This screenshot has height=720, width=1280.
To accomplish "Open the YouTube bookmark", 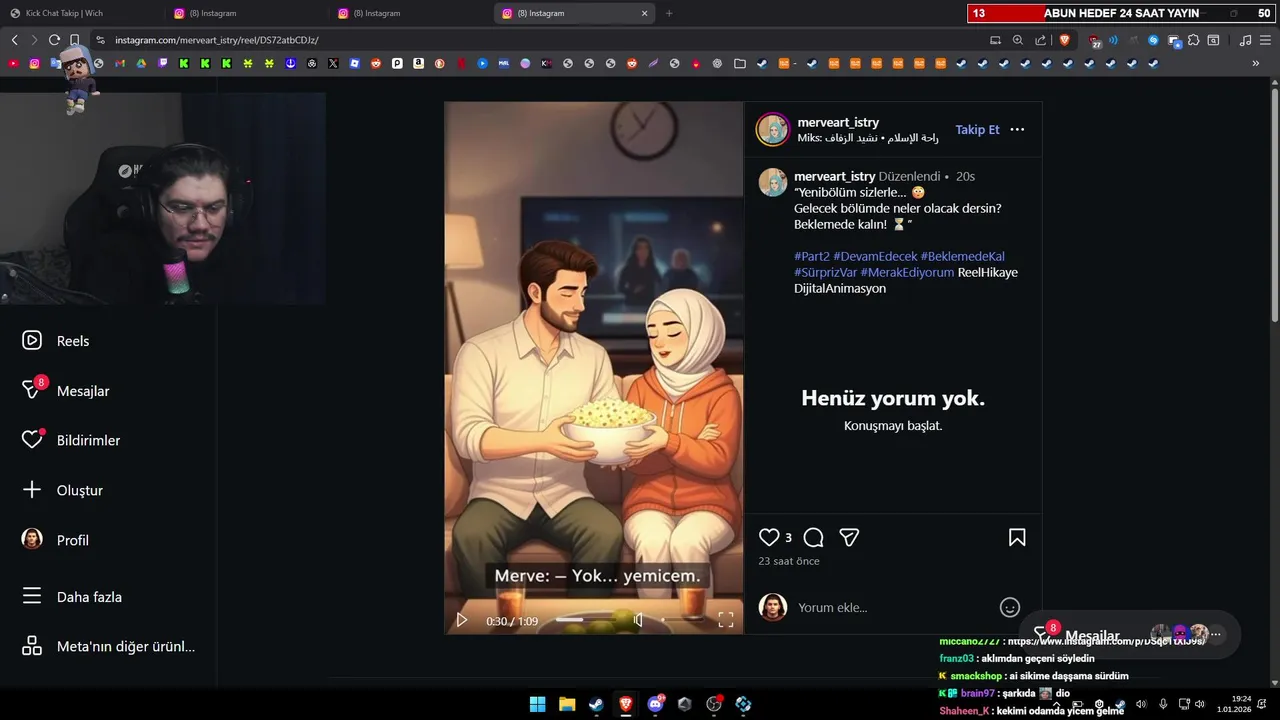I will [13, 63].
